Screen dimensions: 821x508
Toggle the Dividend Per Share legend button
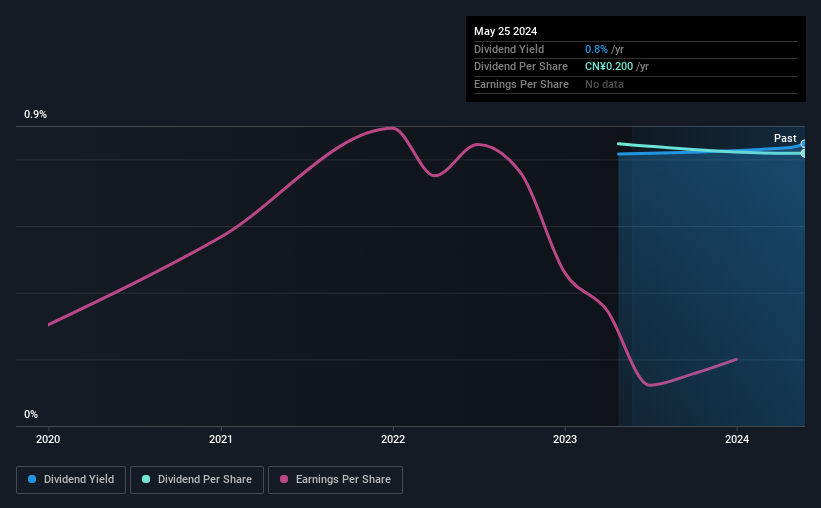click(x=197, y=480)
